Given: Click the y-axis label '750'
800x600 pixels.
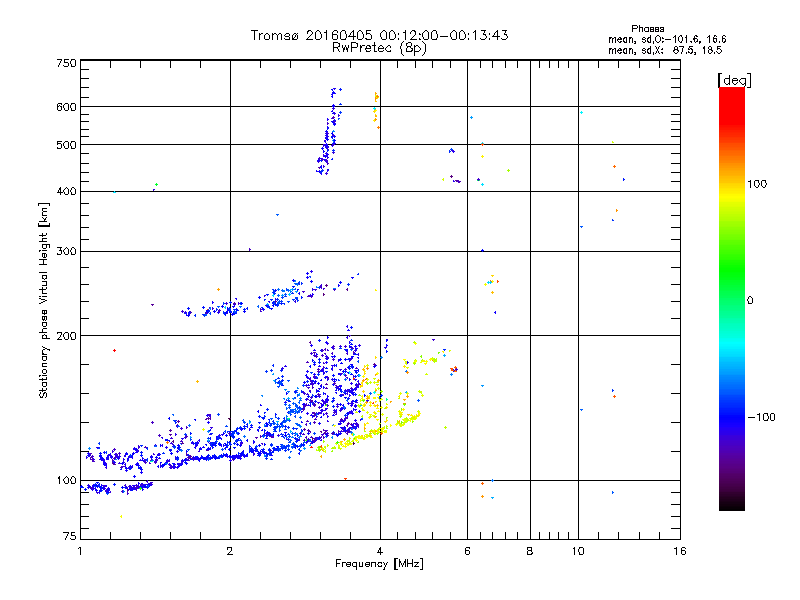Looking at the screenshot, I should [x=66, y=63].
